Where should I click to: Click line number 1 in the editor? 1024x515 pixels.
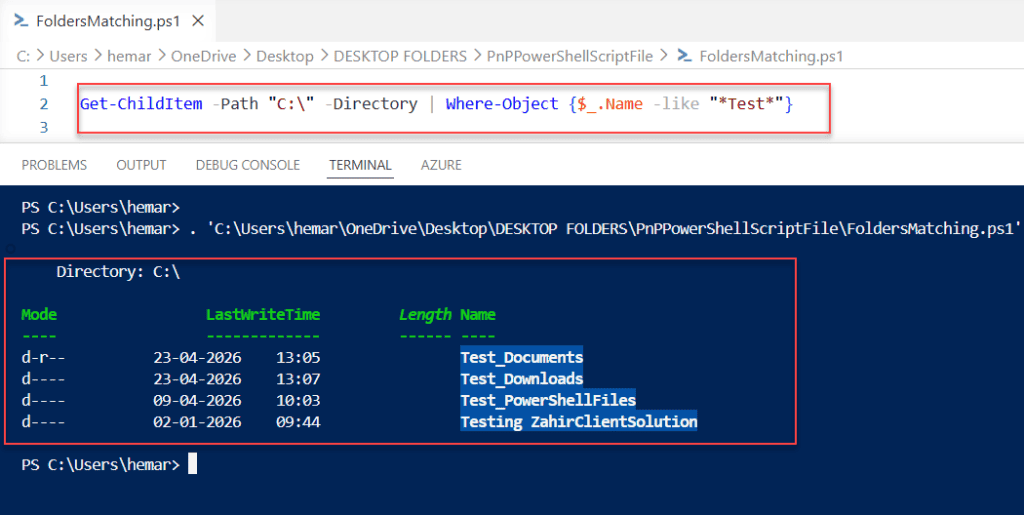pos(44,81)
